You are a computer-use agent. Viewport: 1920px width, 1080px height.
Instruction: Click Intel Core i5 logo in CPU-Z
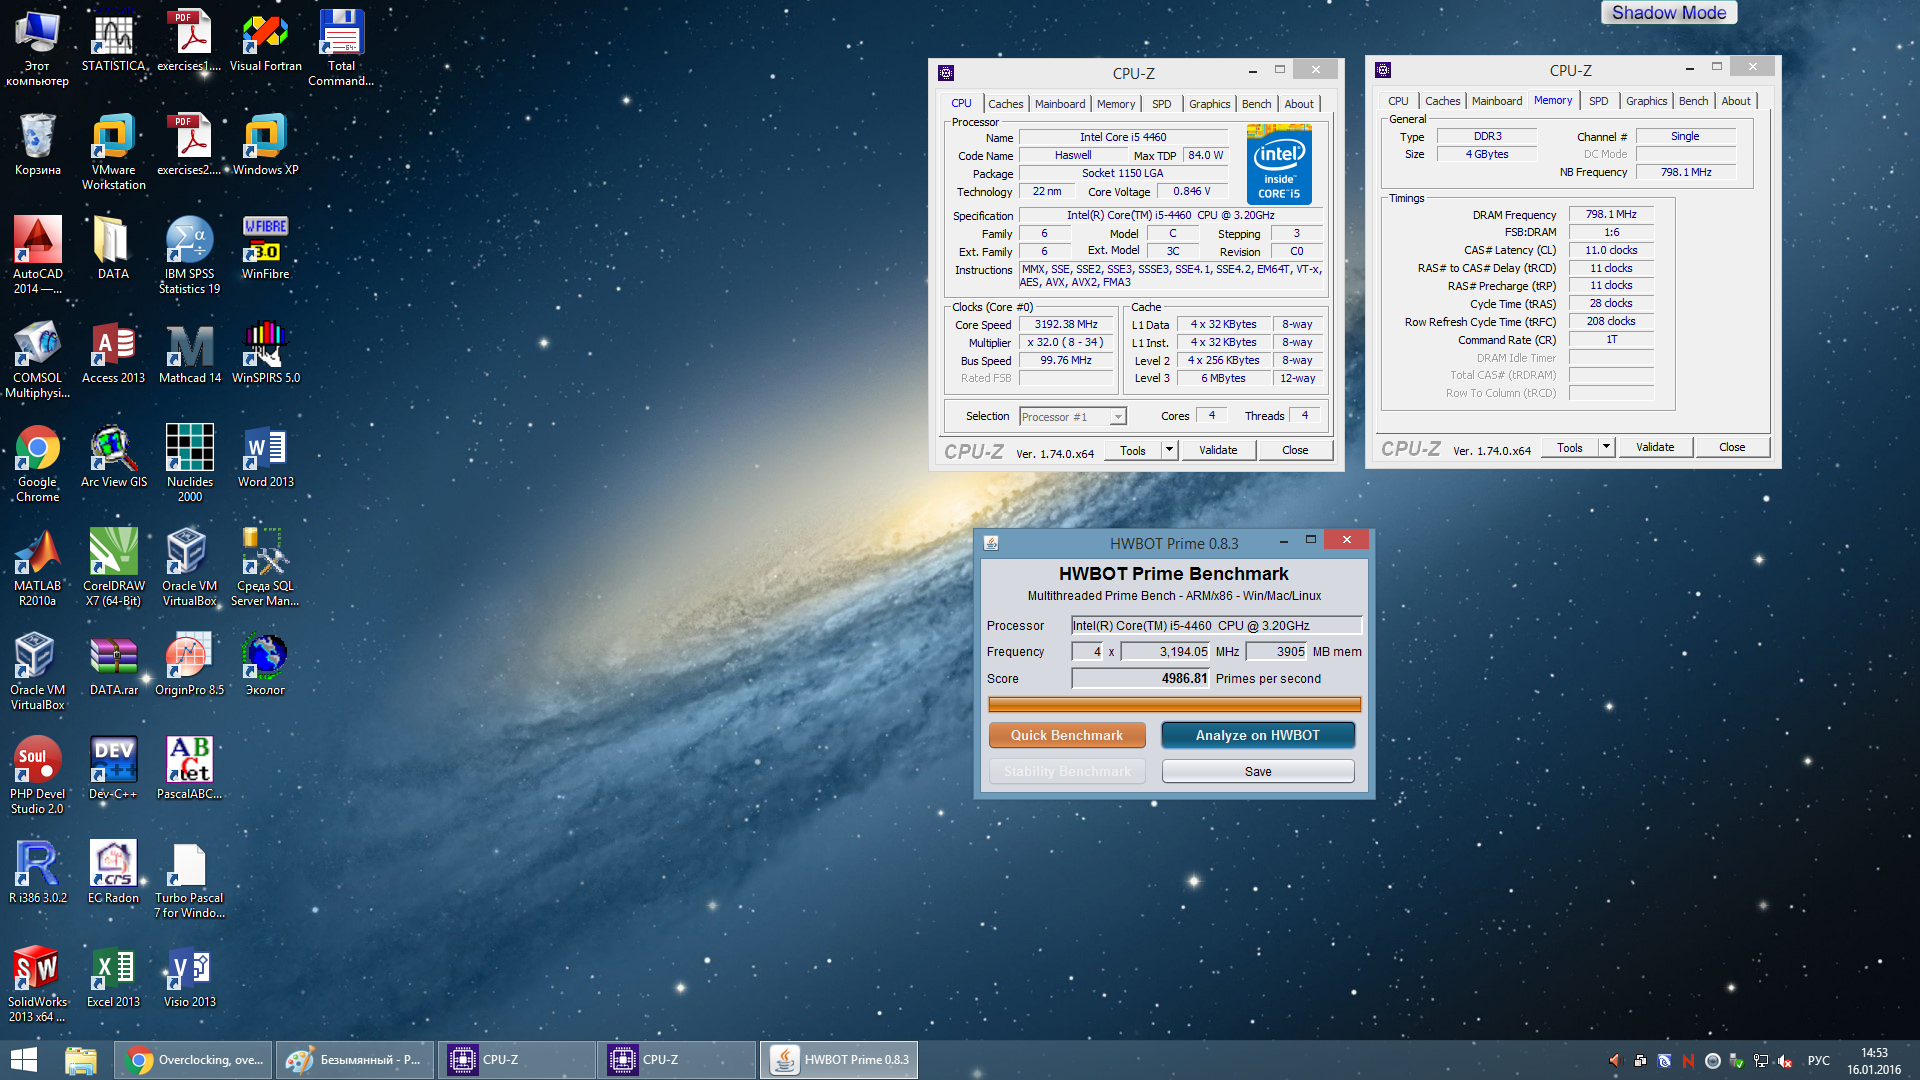1279,164
